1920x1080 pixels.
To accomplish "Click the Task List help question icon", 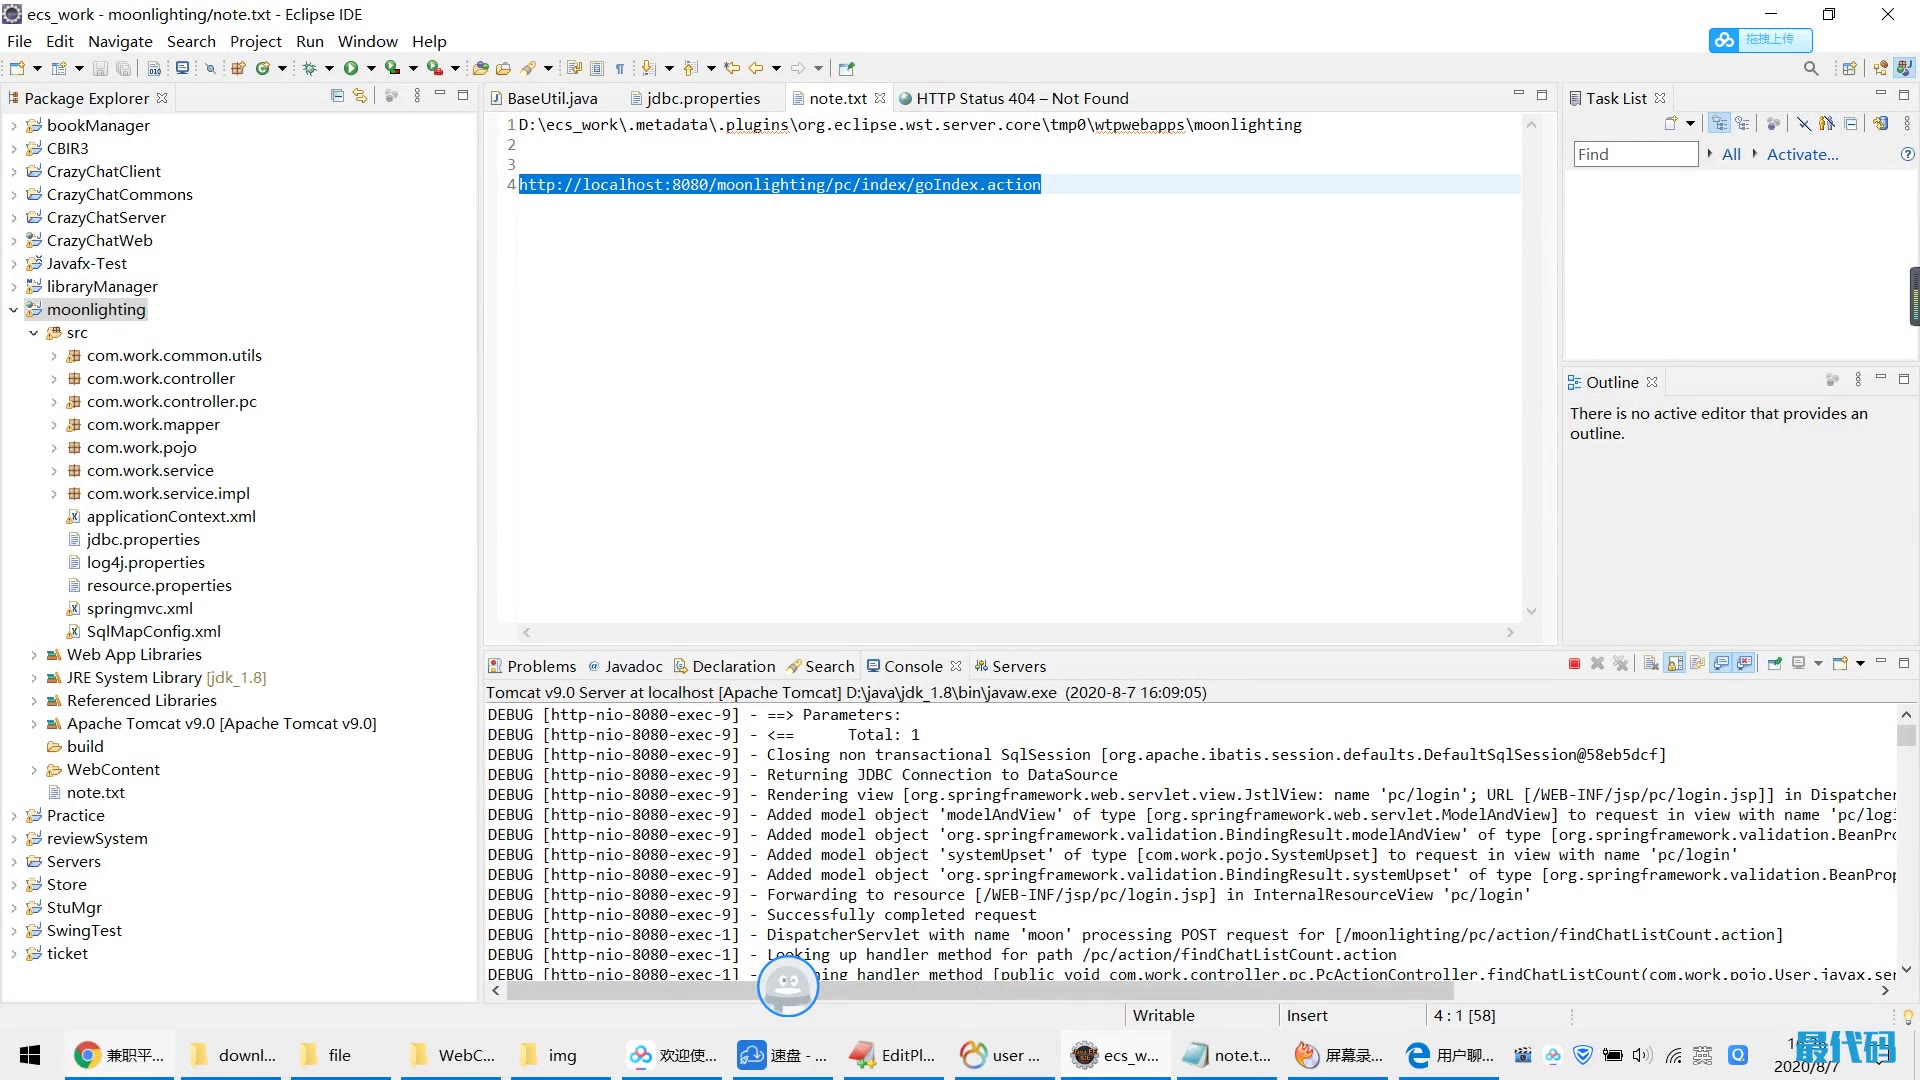I will click(x=1907, y=154).
